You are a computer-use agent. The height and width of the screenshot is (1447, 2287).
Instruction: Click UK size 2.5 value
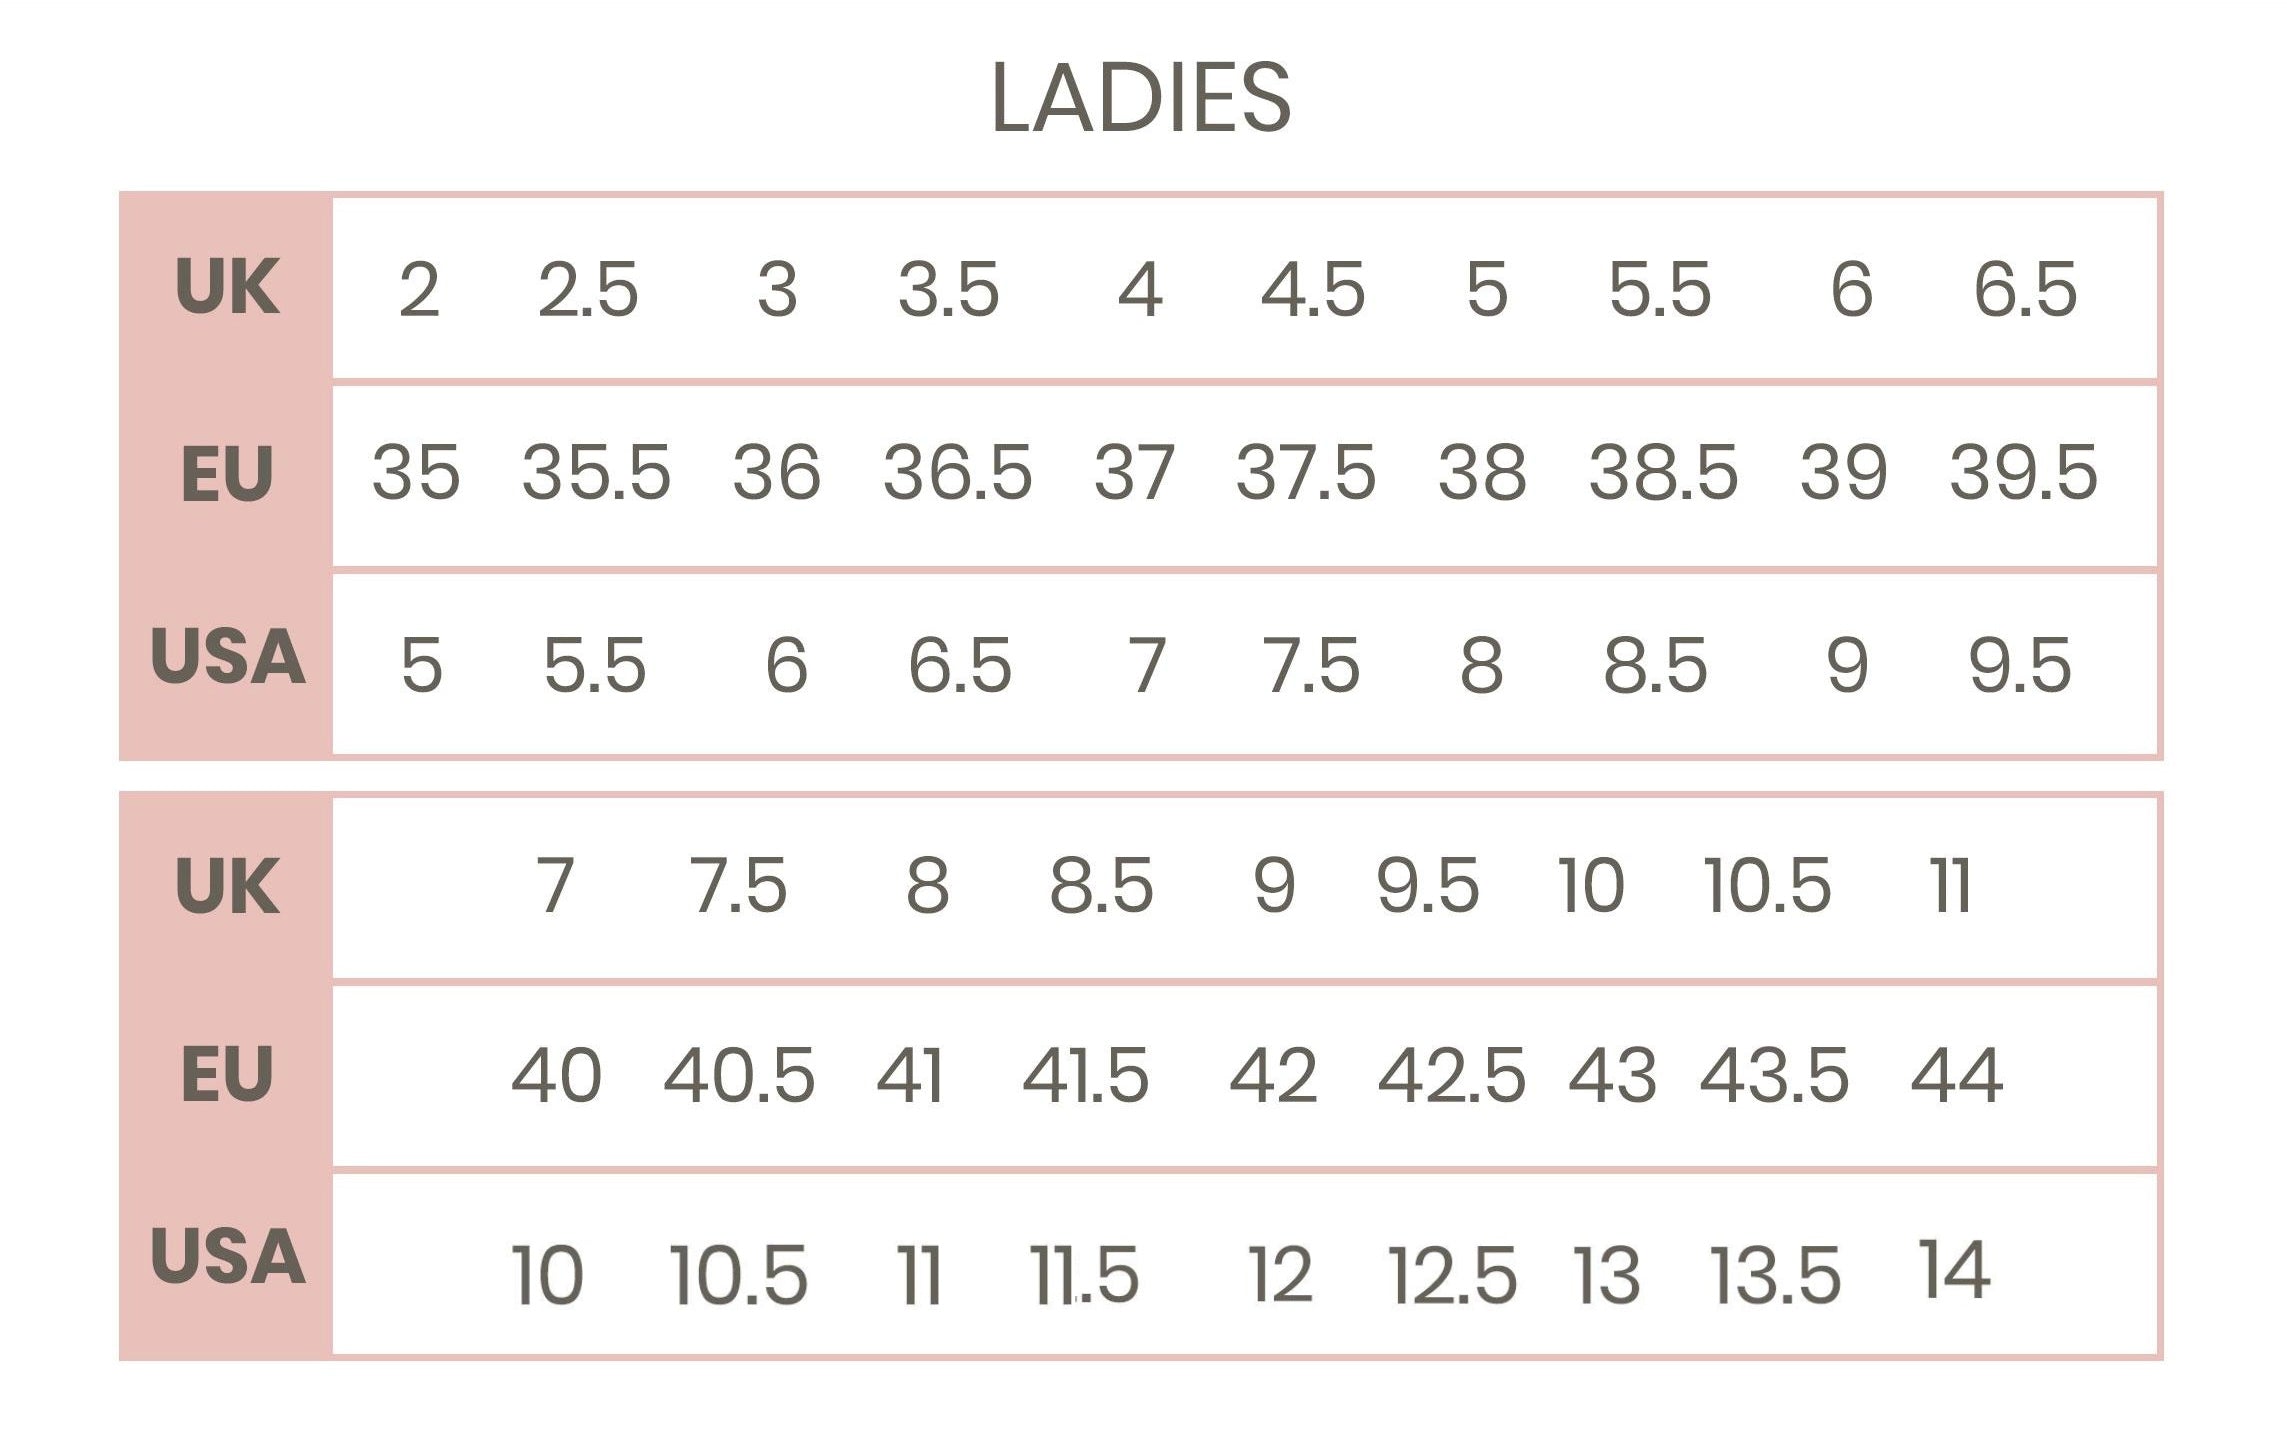tap(588, 290)
